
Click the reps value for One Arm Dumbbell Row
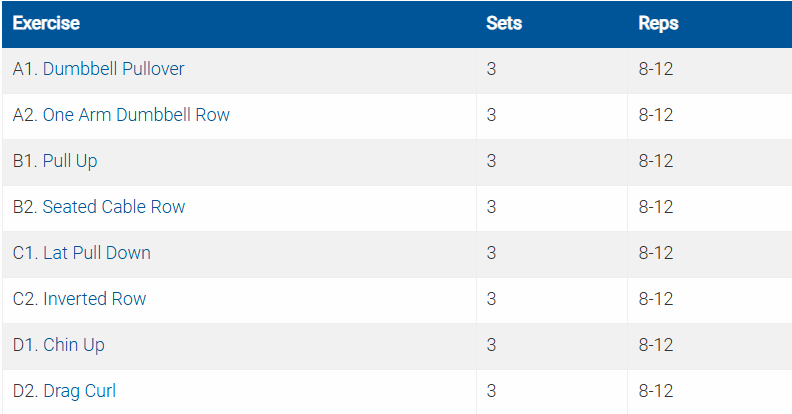pos(656,115)
